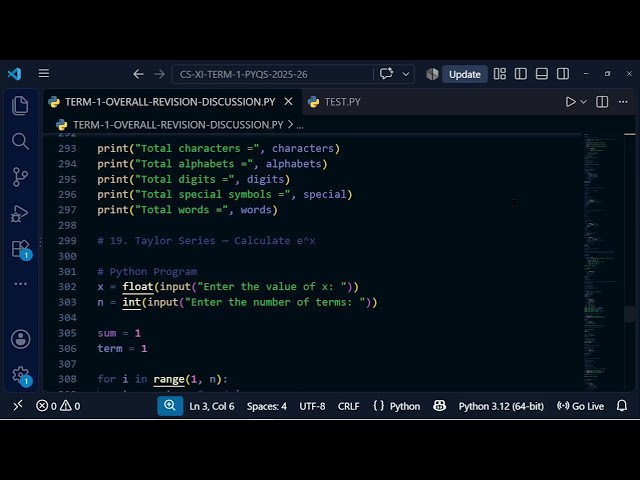Go forward in navigation history
This screenshot has width=640, height=480.
160,74
